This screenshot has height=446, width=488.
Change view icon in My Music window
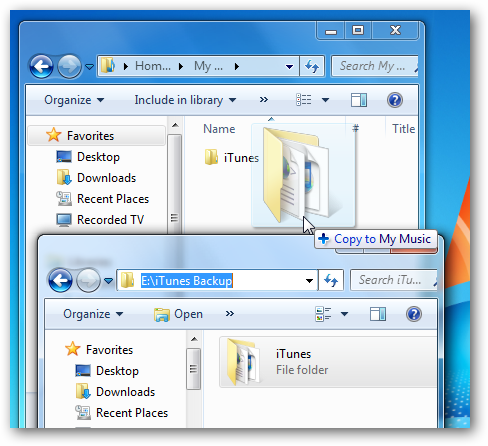point(304,100)
